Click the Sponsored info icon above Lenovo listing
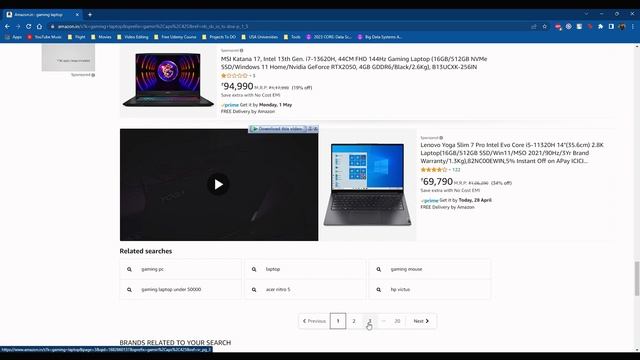Image resolution: width=640 pixels, height=360 pixels. 441,138
